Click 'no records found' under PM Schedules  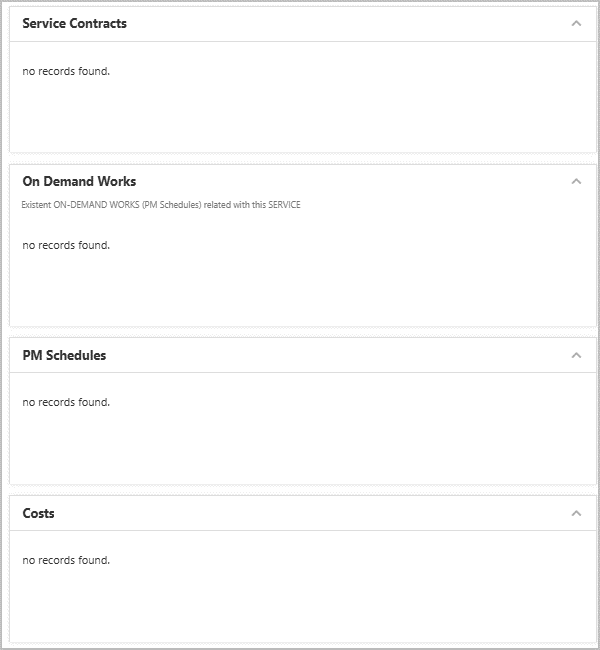[x=66, y=403]
